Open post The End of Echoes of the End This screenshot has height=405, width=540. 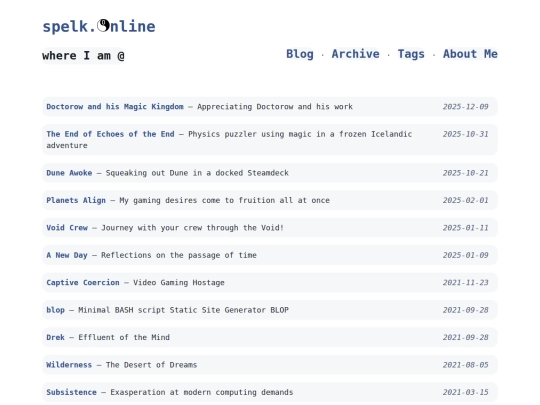(111, 134)
